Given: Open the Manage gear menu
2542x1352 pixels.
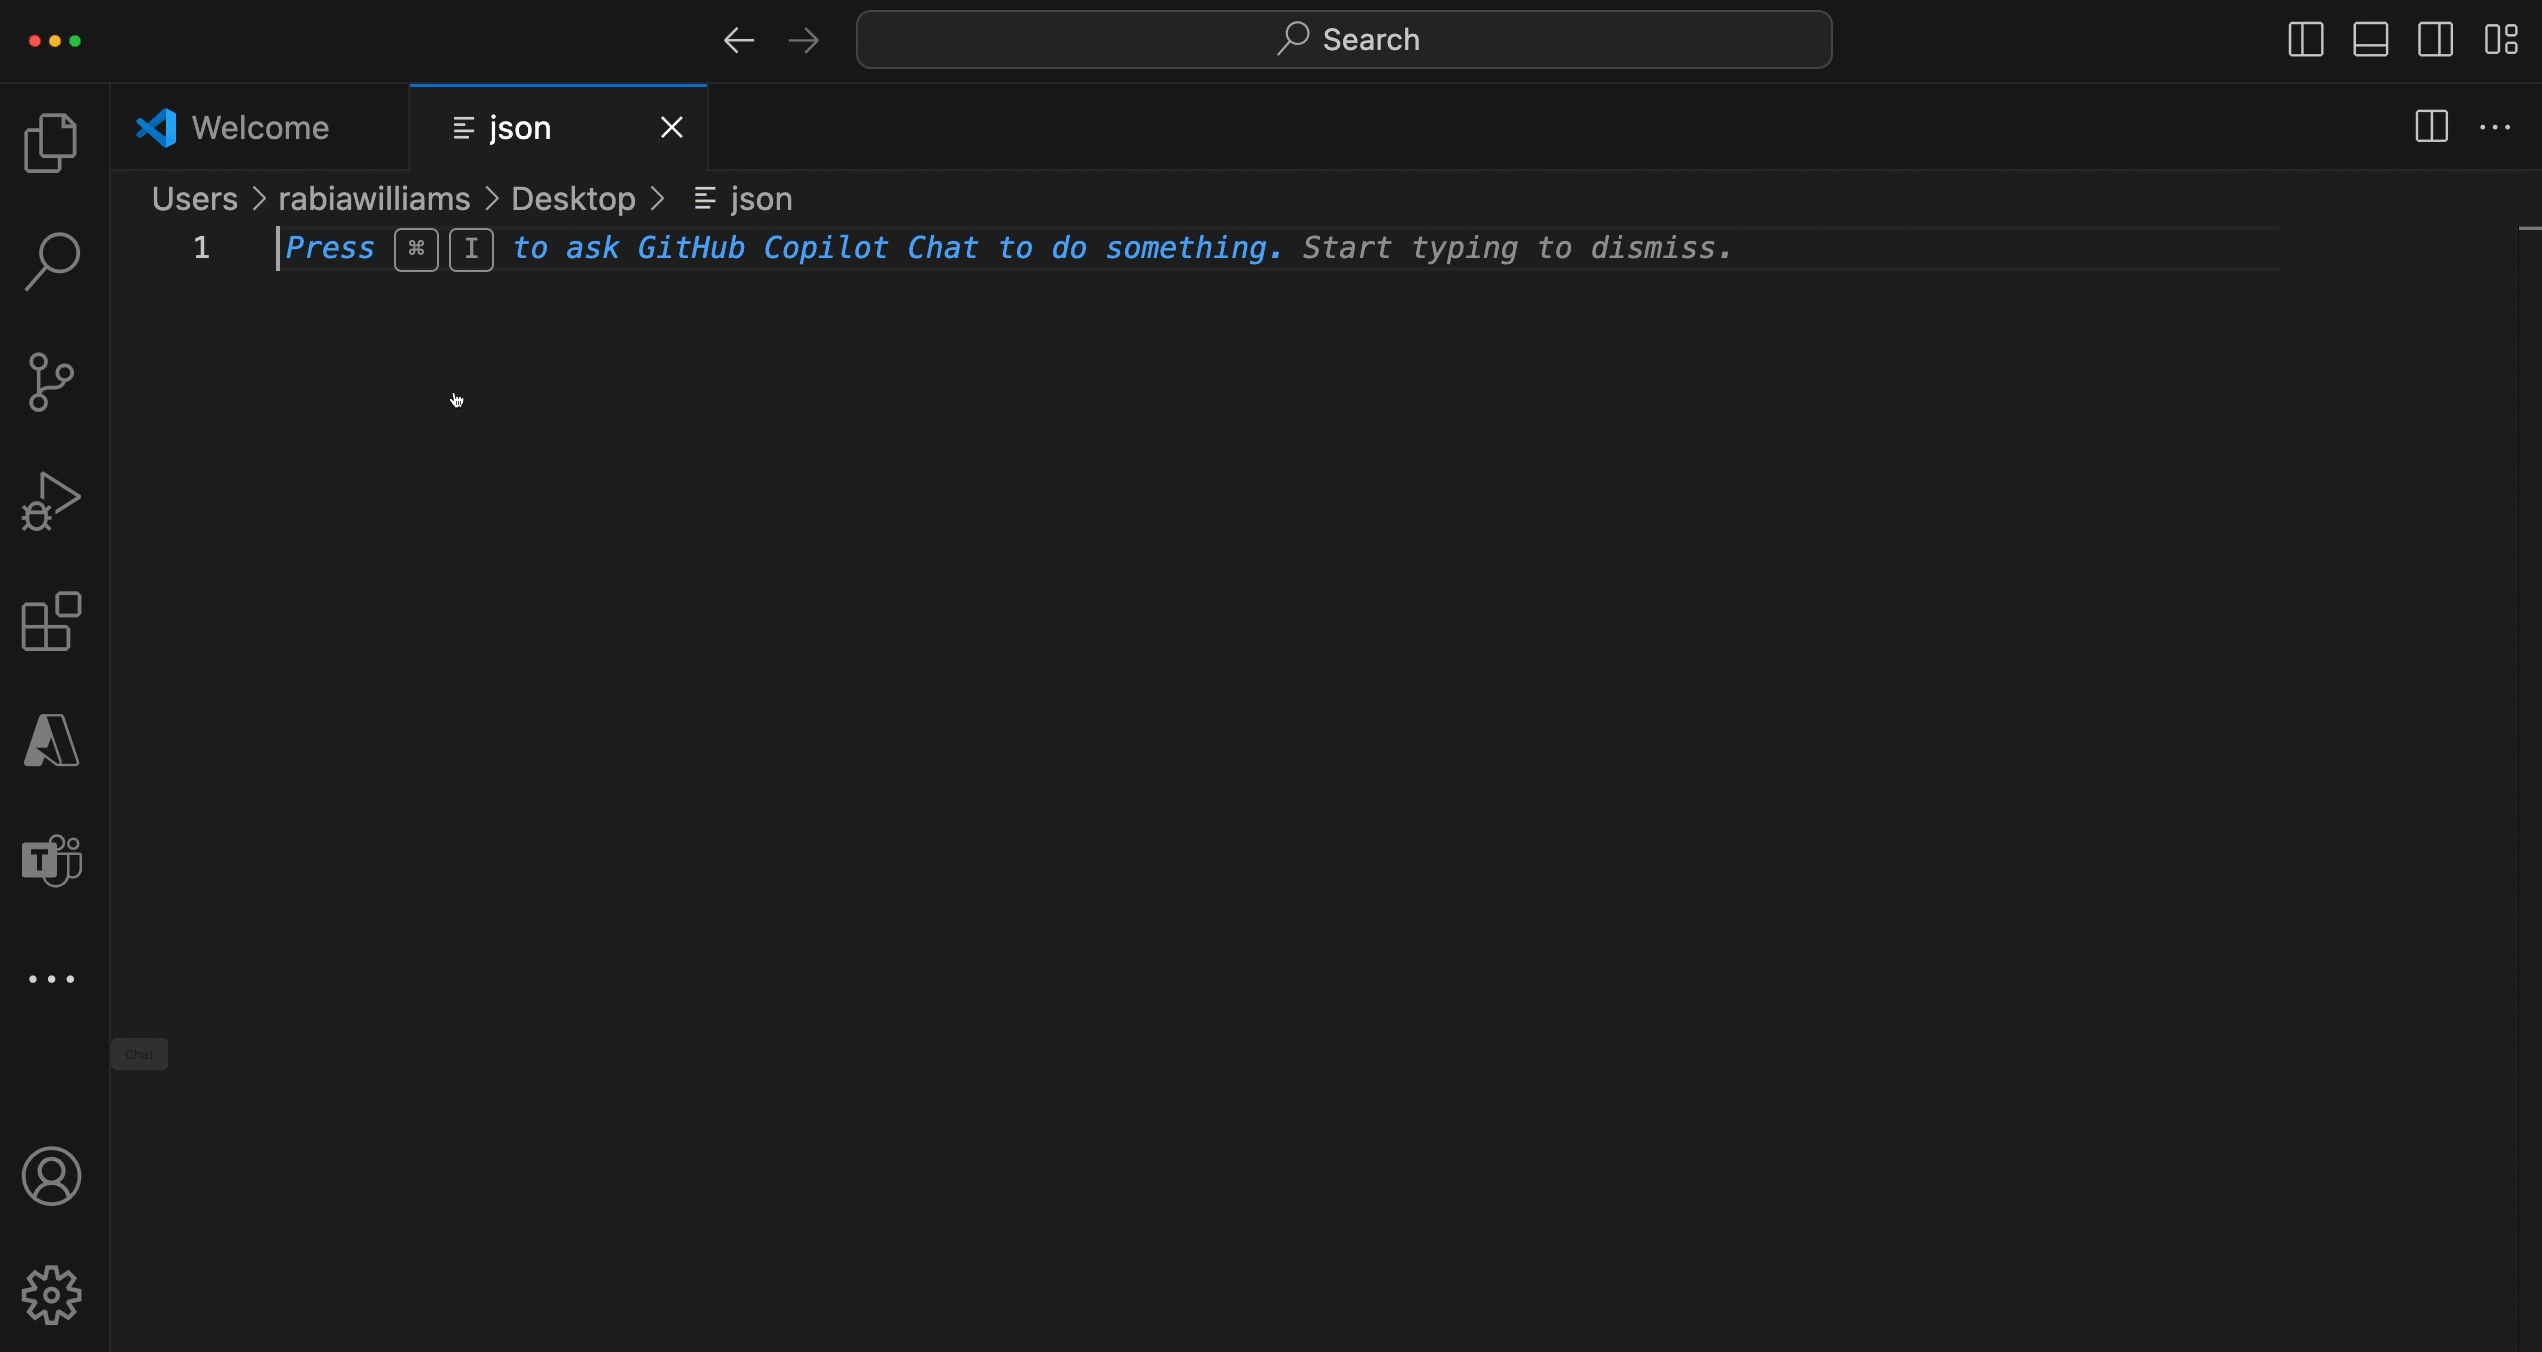Looking at the screenshot, I should (51, 1296).
